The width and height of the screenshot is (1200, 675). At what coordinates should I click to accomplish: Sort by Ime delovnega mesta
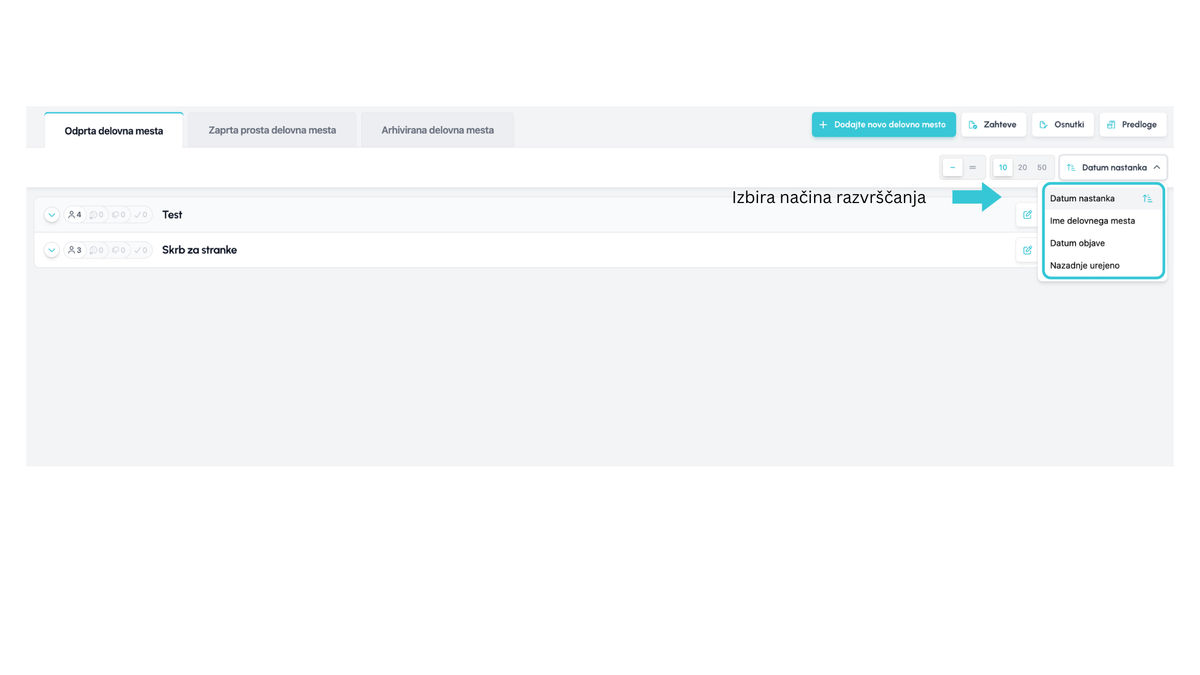pos(1092,221)
